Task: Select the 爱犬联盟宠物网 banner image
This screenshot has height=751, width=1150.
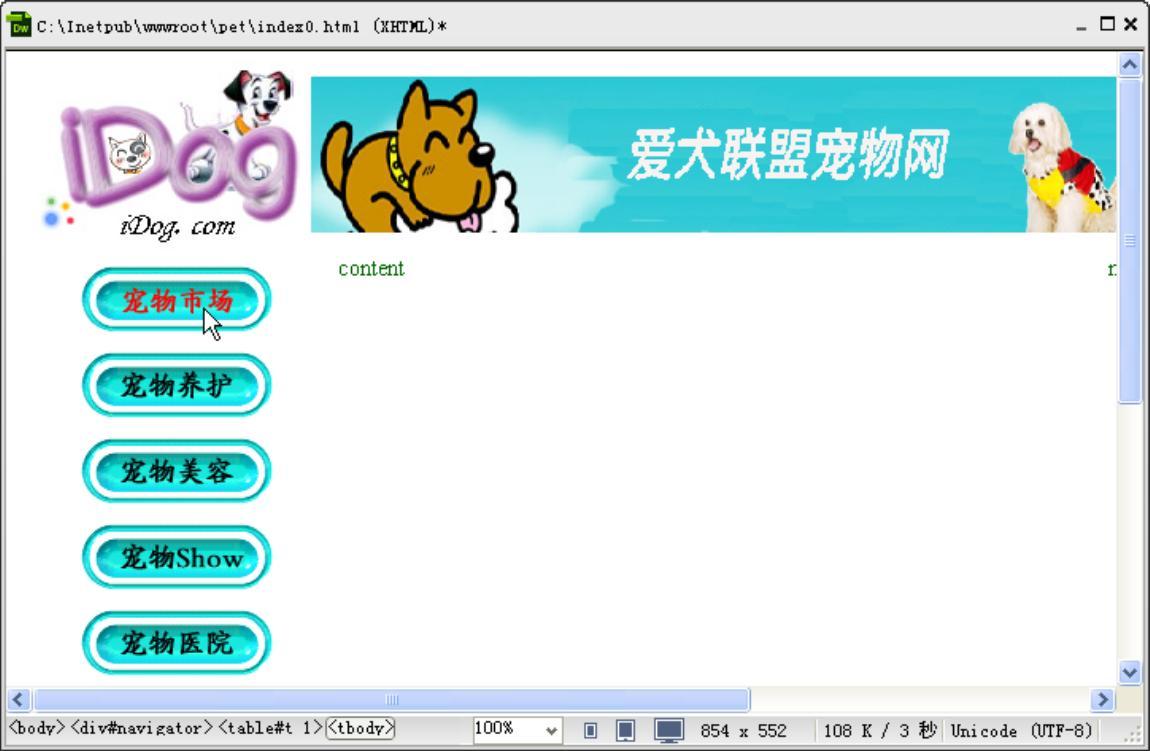Action: coord(713,155)
